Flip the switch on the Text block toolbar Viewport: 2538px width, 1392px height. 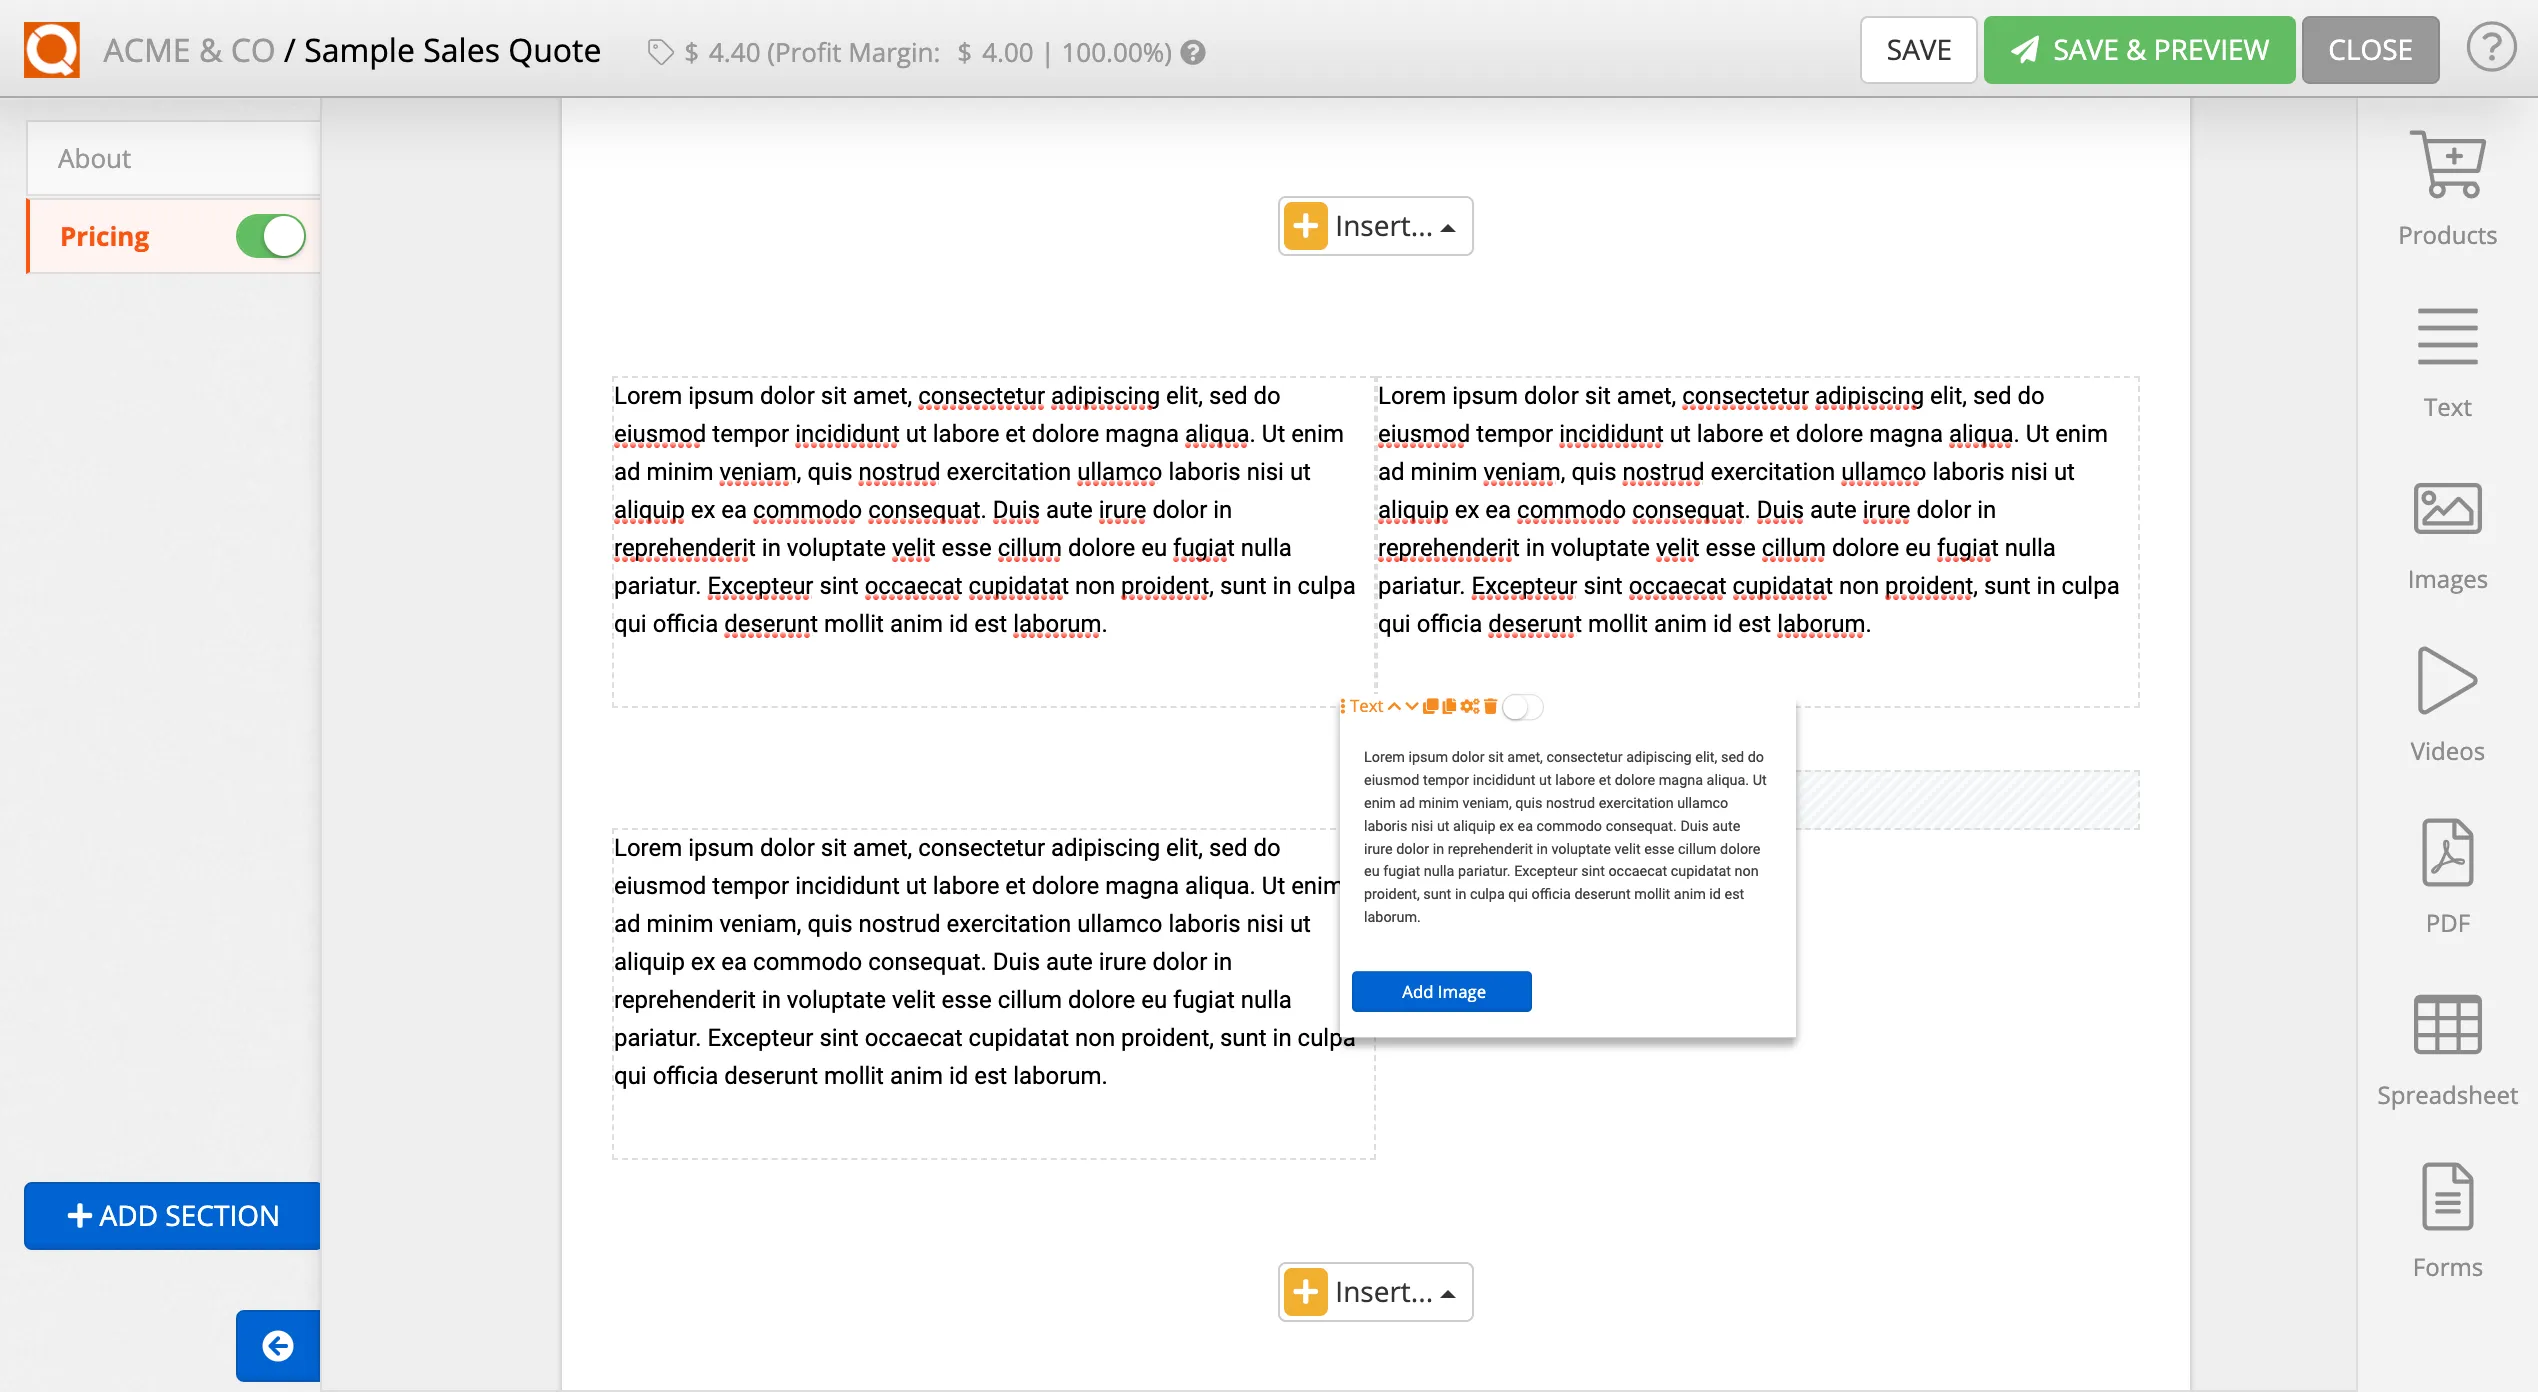tap(1521, 707)
